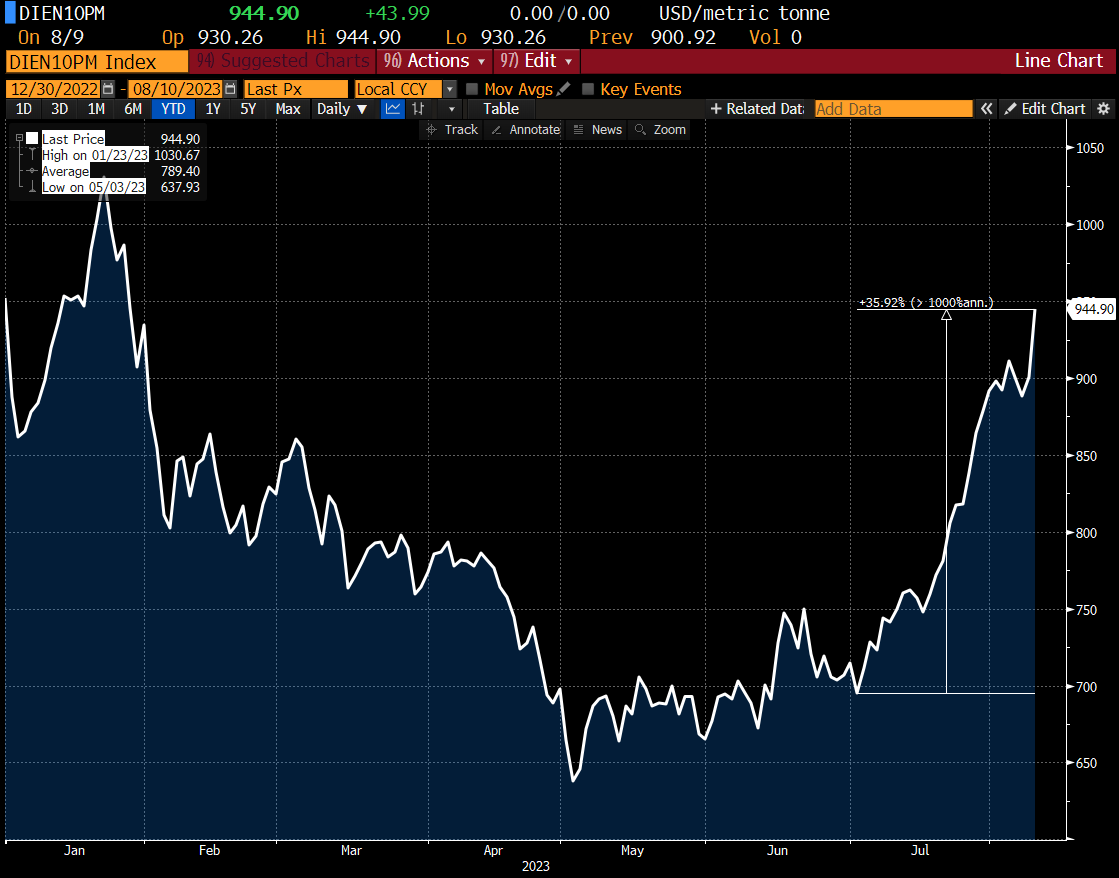The image size is (1119, 878).
Task: Open calendar picker for end date 08/10/2023
Action: click(x=230, y=89)
